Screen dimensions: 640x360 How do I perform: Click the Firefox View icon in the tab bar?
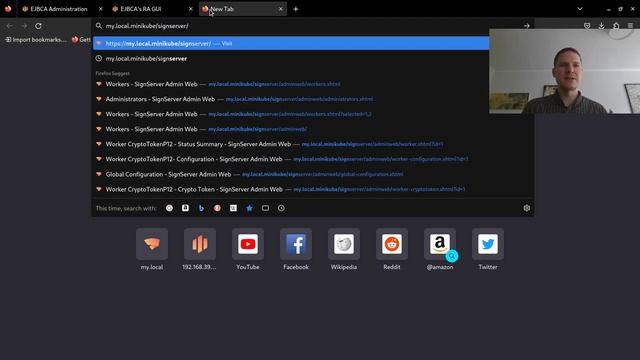[x=8, y=9]
